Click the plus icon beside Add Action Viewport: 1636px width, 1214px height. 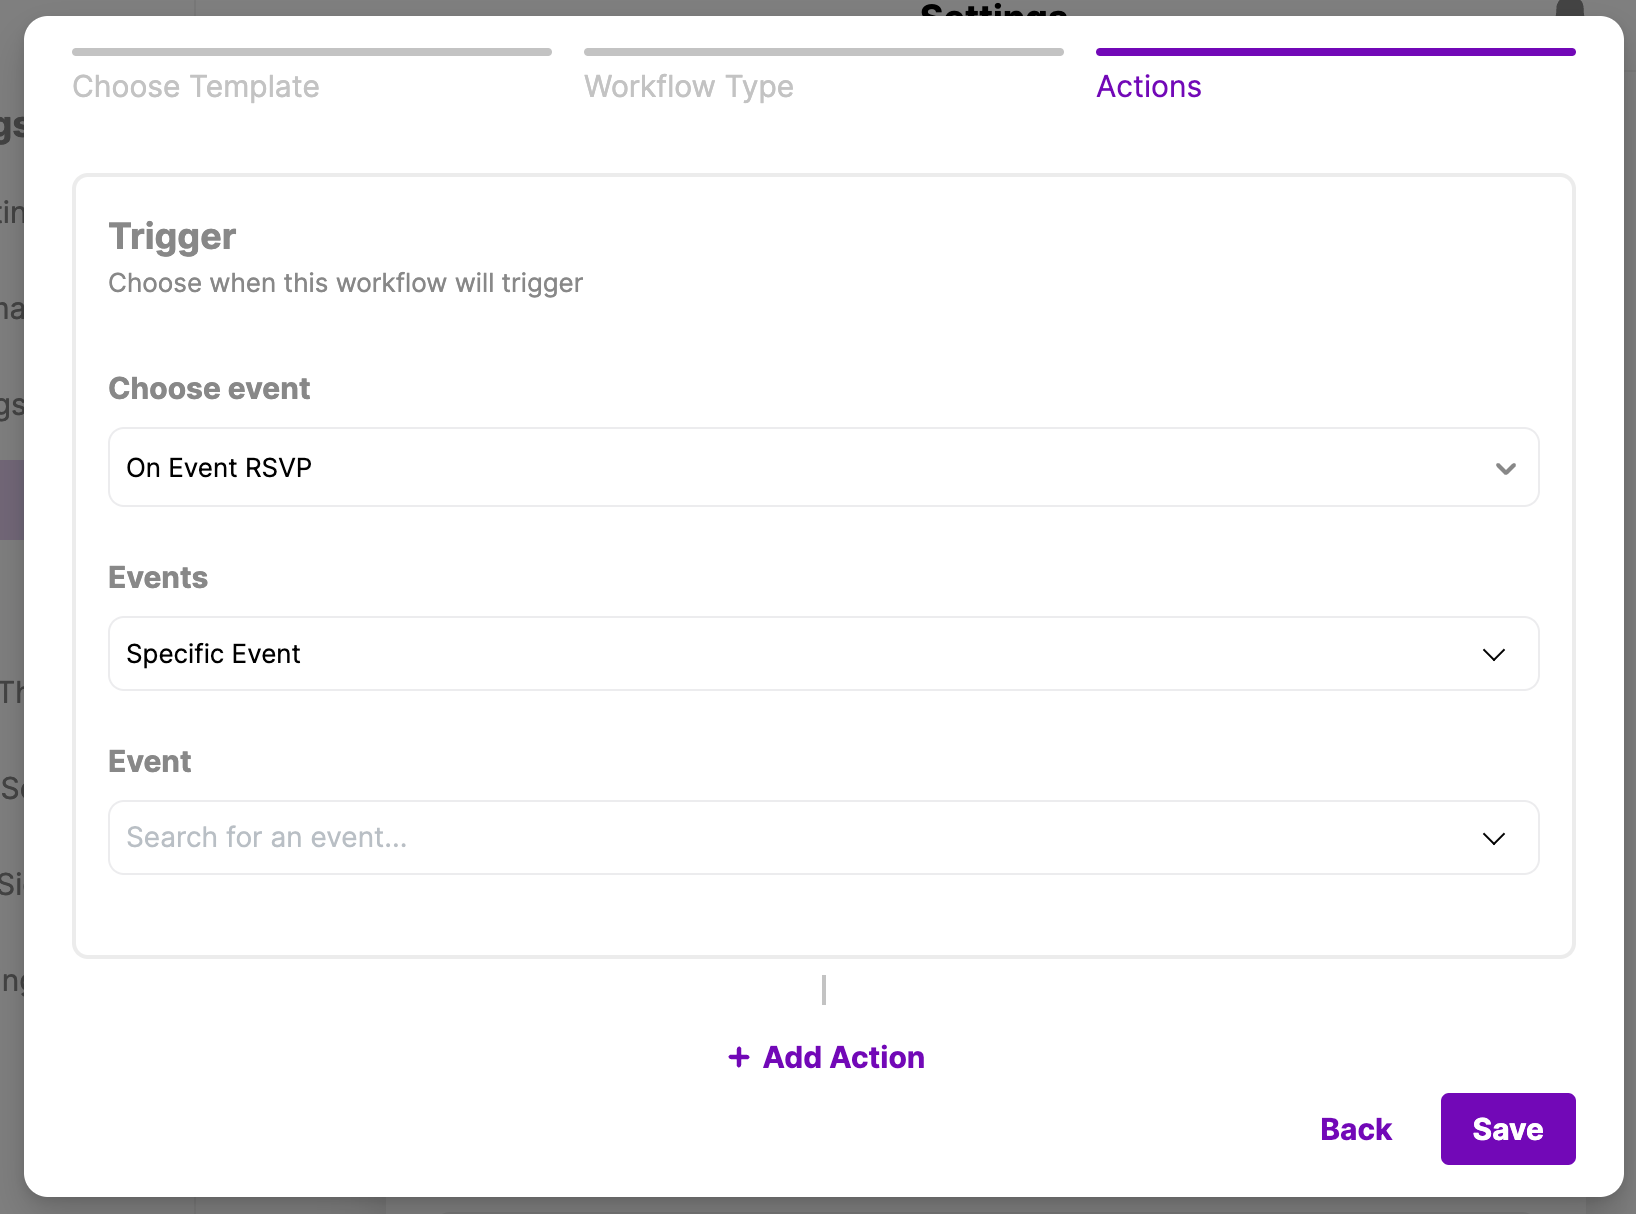(x=739, y=1057)
